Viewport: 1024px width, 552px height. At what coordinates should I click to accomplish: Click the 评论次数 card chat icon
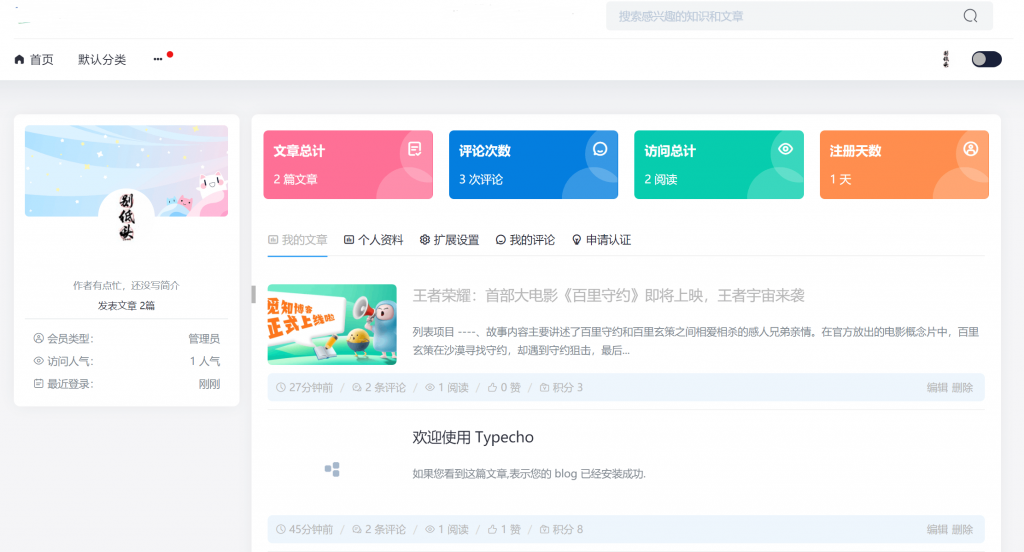[600, 150]
